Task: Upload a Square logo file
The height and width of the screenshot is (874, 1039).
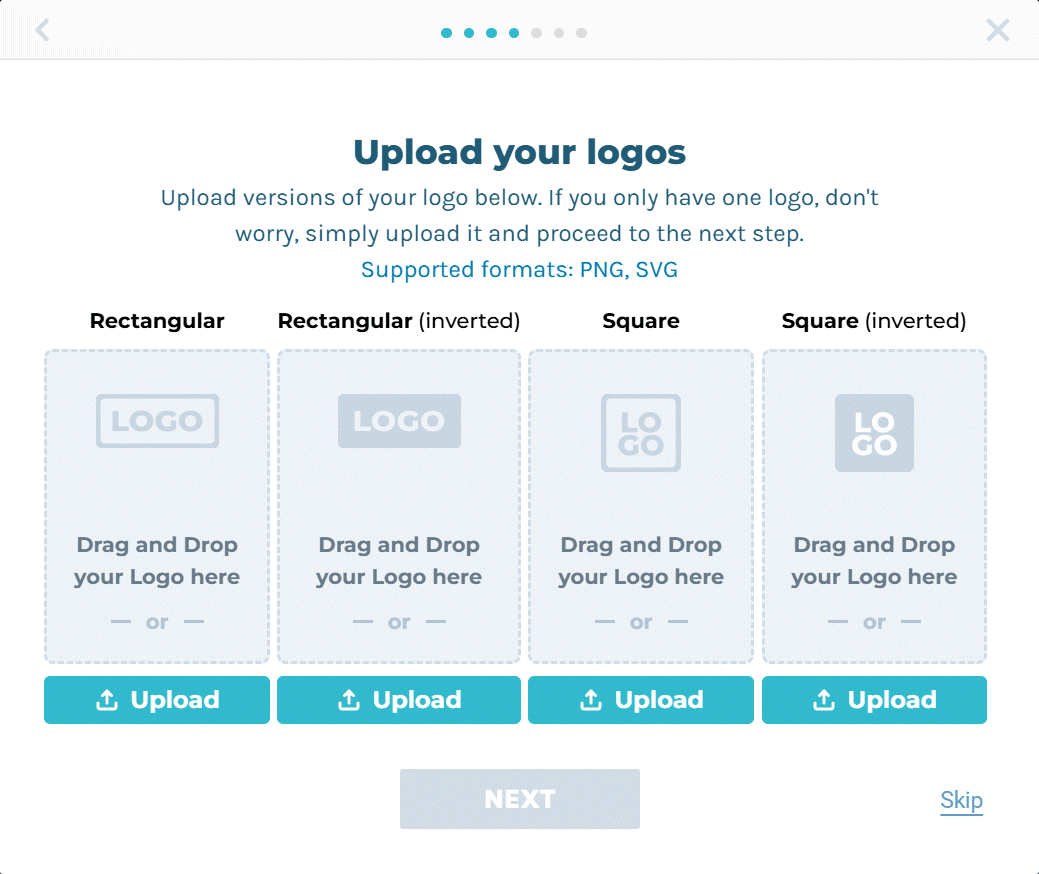Action: pyautogui.click(x=641, y=700)
